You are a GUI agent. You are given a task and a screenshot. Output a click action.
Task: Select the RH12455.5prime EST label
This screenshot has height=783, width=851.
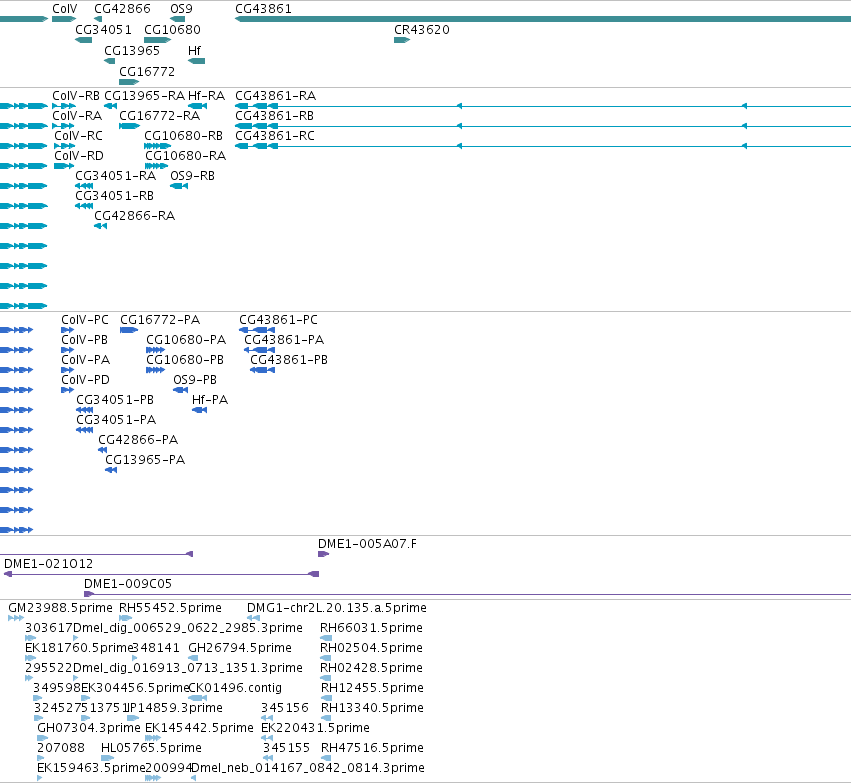tap(372, 689)
